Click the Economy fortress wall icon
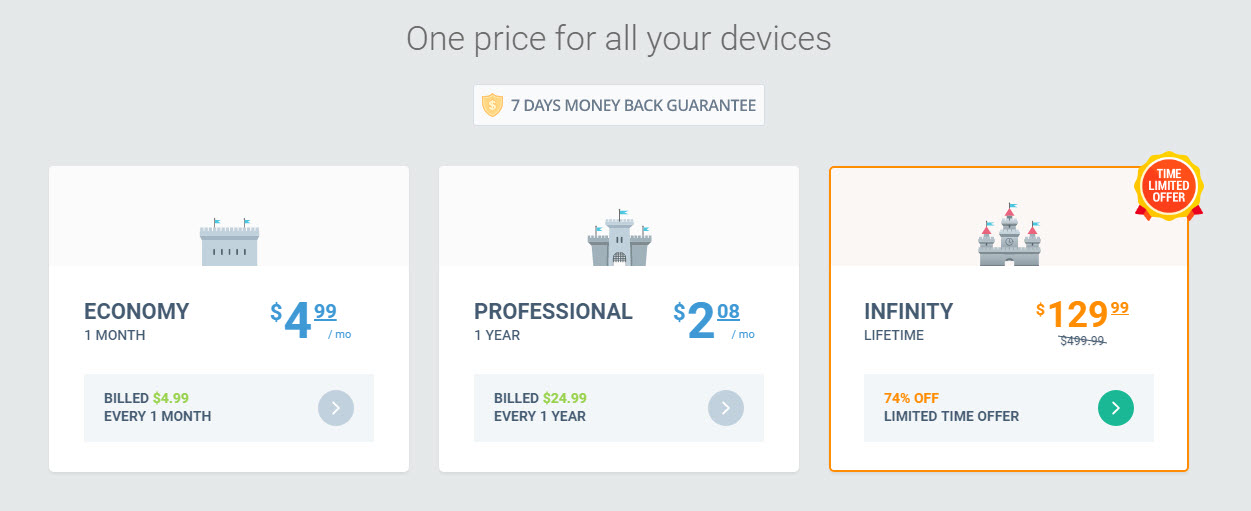 229,241
